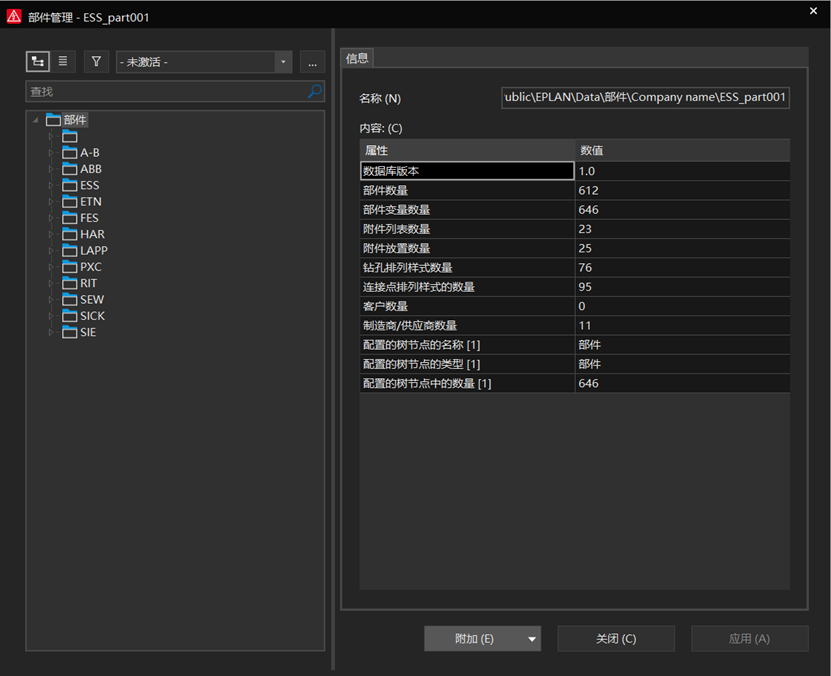Select the A-B folder icon
Viewport: 831px width, 676px height.
click(69, 153)
